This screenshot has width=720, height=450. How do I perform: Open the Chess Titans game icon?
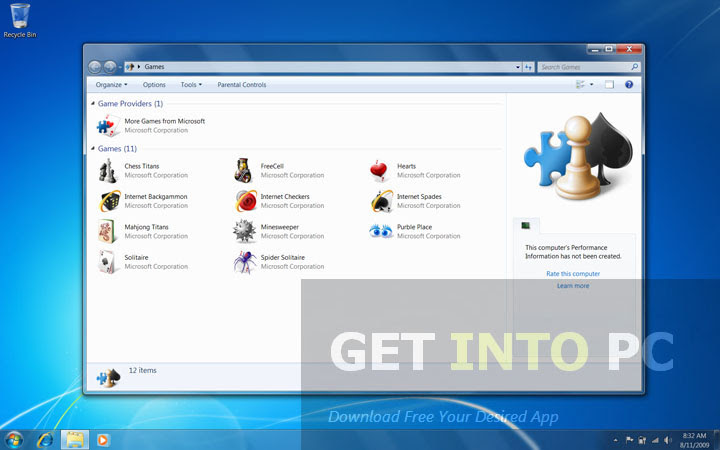tap(108, 171)
